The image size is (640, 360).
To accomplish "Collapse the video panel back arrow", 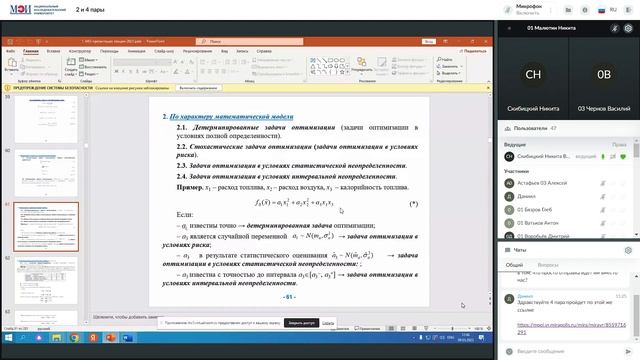I will (509, 28).
